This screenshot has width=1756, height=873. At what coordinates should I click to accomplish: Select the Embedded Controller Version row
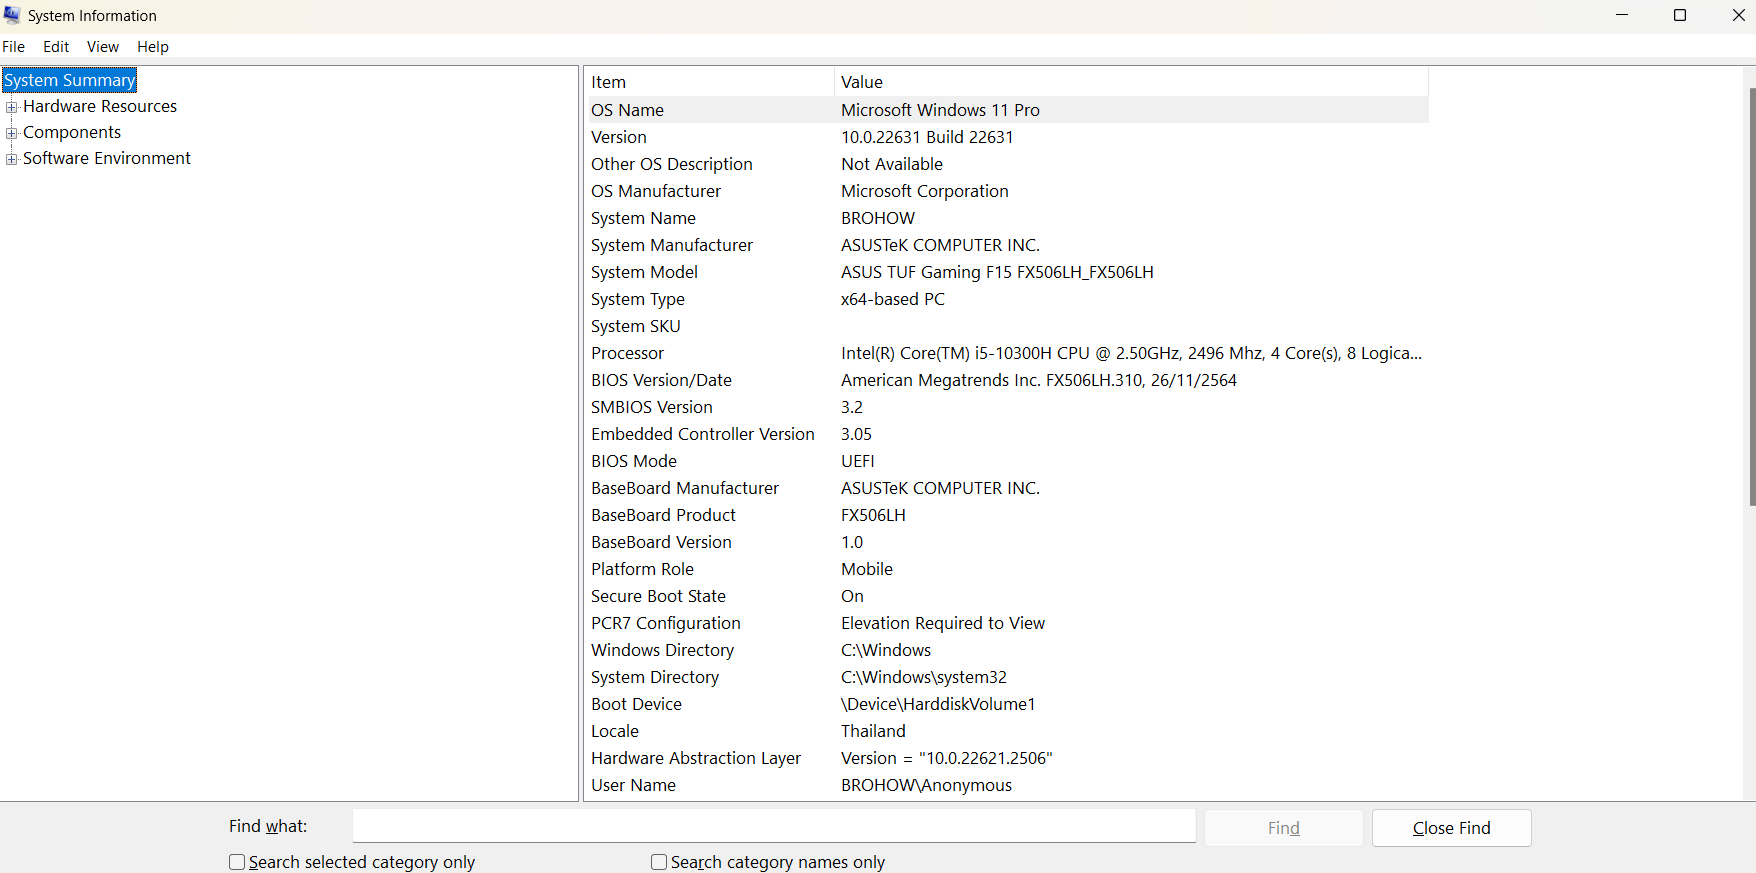coord(1007,434)
